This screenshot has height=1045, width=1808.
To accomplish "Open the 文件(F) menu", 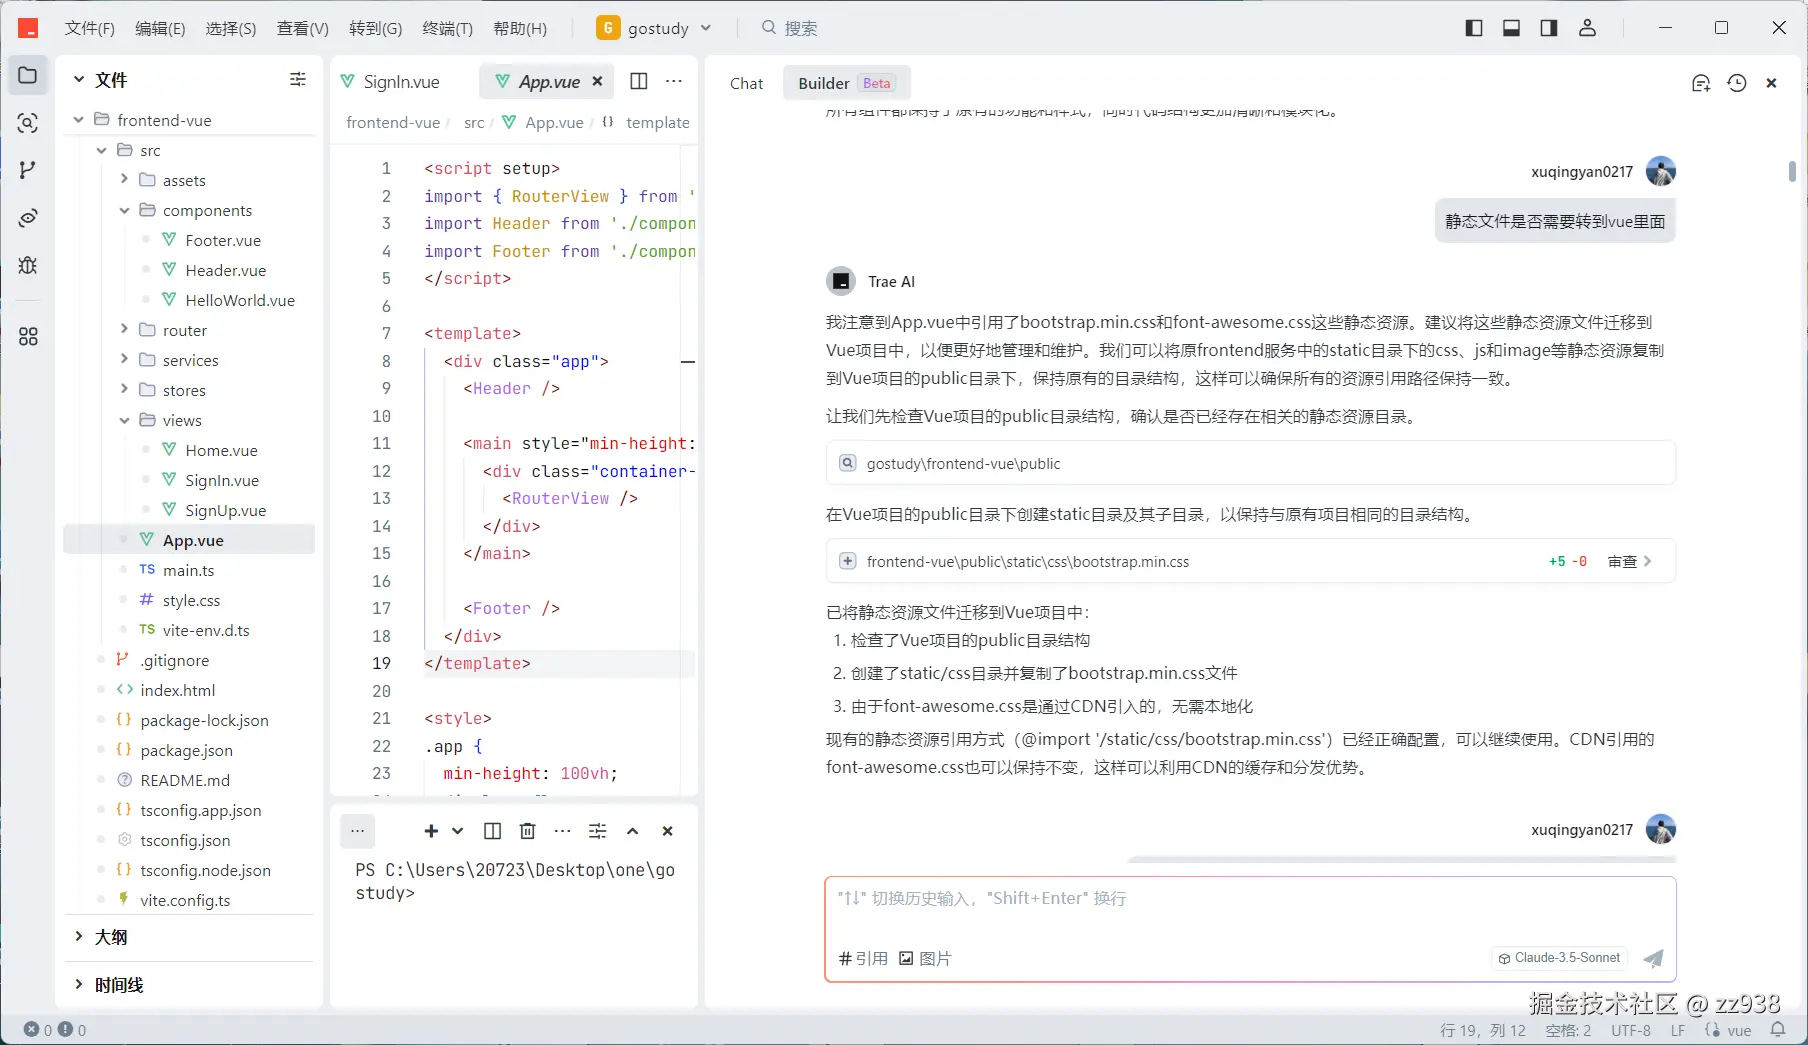I will 90,28.
